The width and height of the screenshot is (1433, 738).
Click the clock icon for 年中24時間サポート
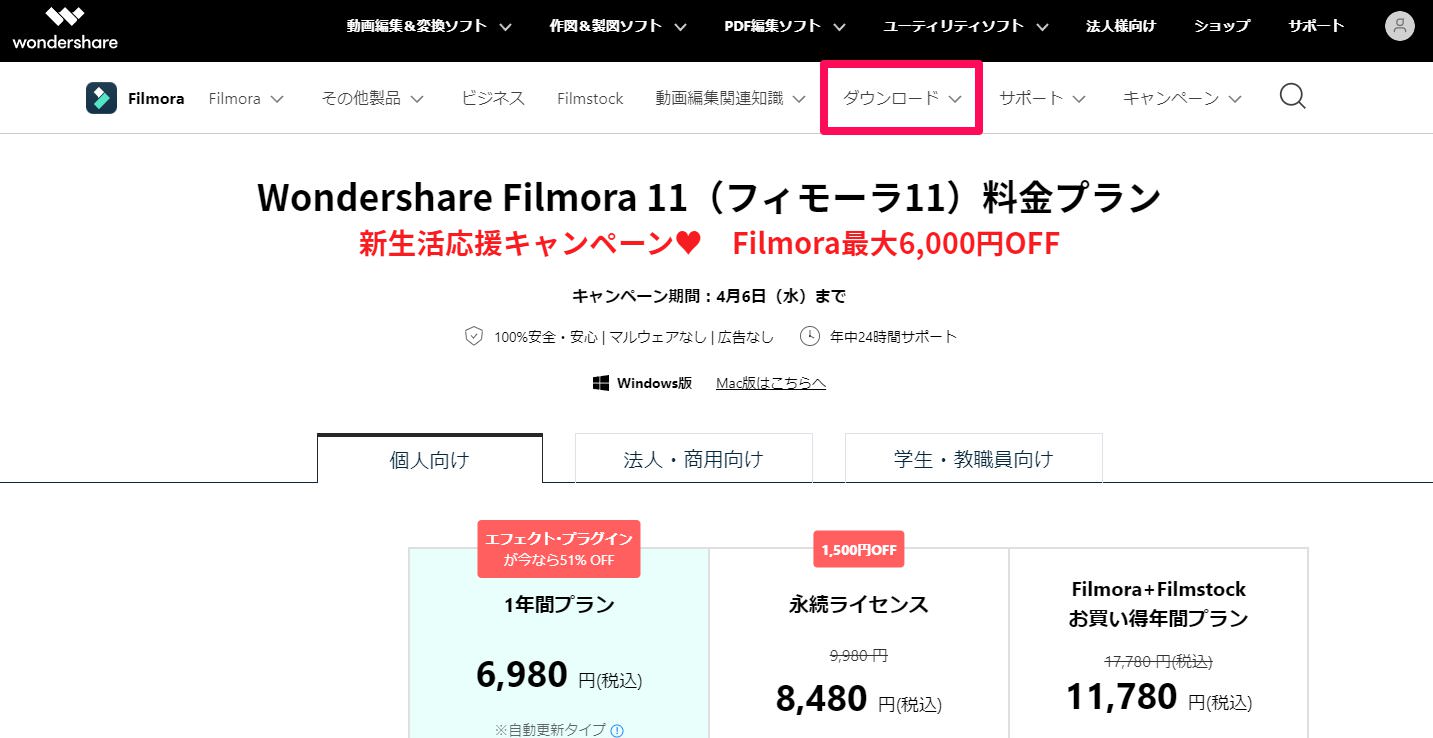tap(810, 337)
